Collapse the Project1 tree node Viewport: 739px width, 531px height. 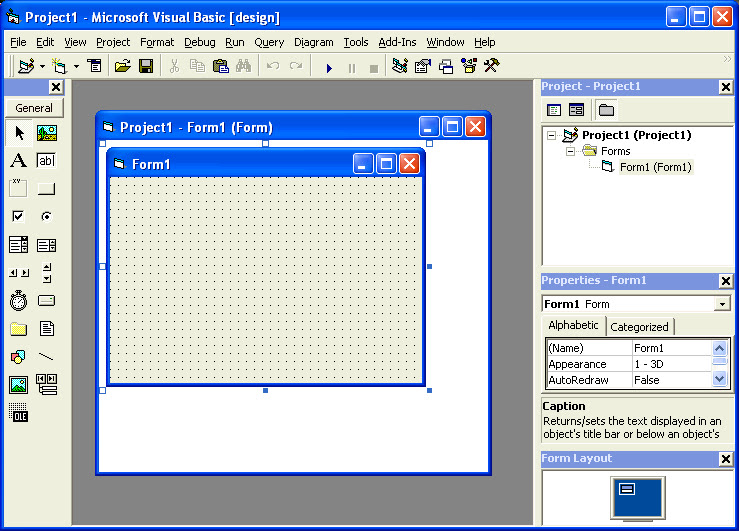(x=551, y=136)
